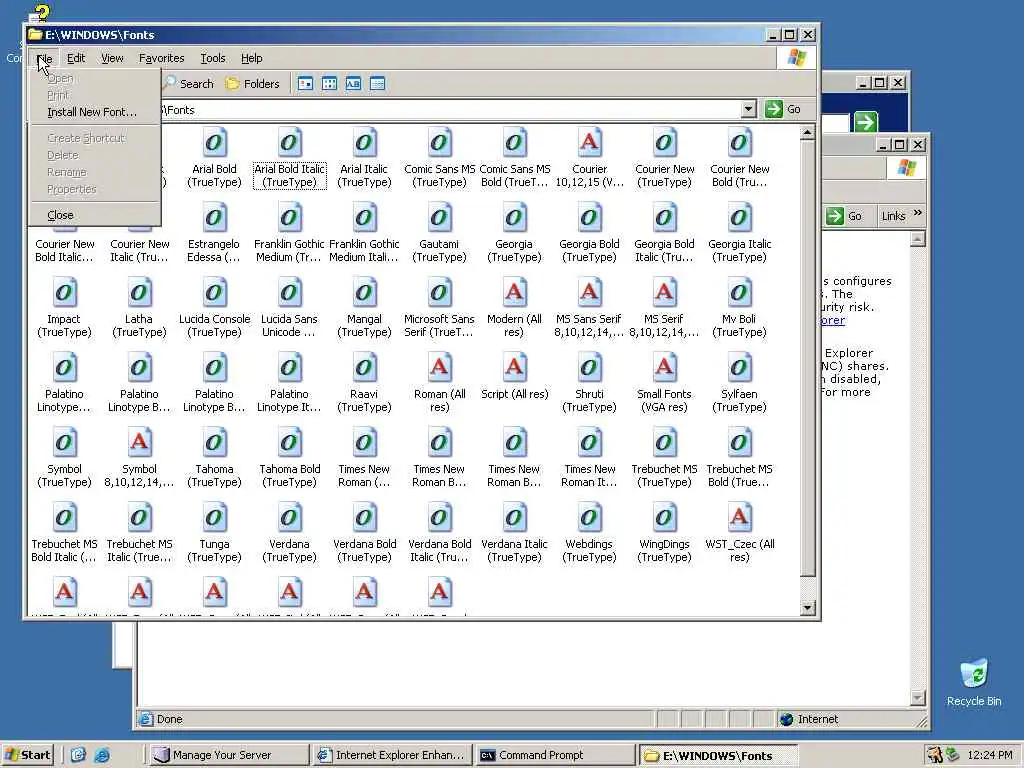Click Go button in Fonts window
Image resolution: width=1024 pixels, height=768 pixels.
click(x=784, y=109)
